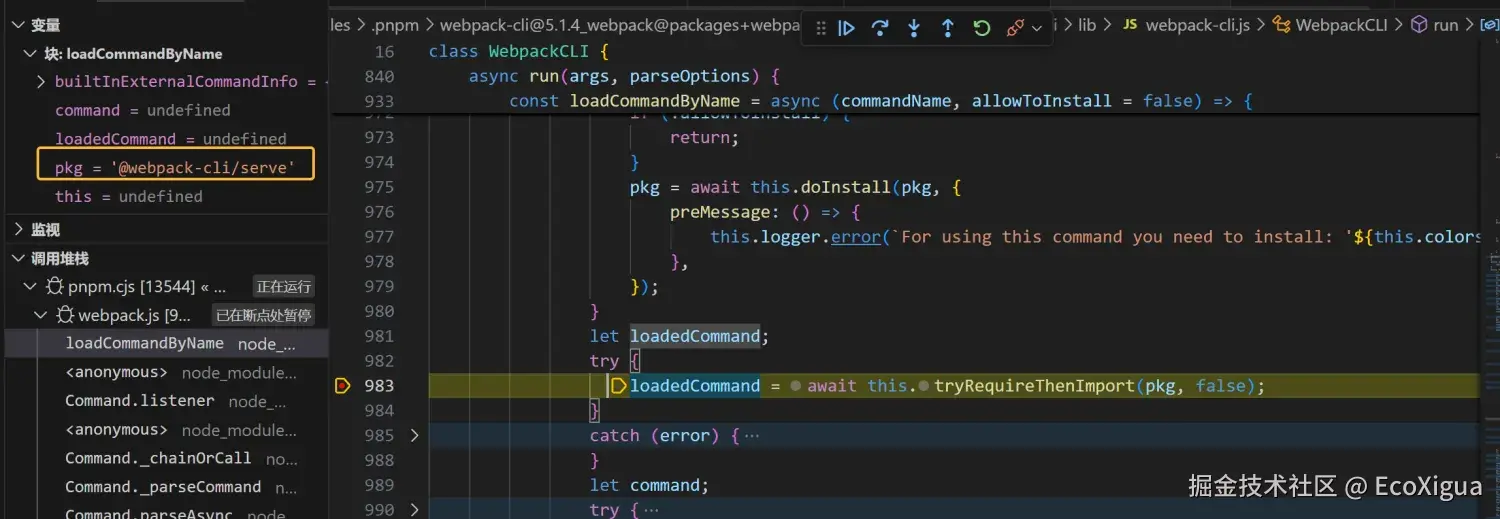The image size is (1500, 519).
Task: Click the cube icon before run breadcrumb
Action: click(x=1418, y=25)
